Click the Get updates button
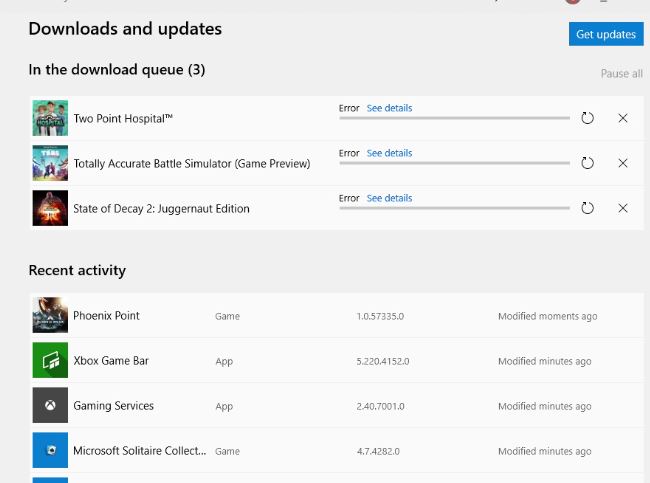The width and height of the screenshot is (650, 483). tap(606, 34)
